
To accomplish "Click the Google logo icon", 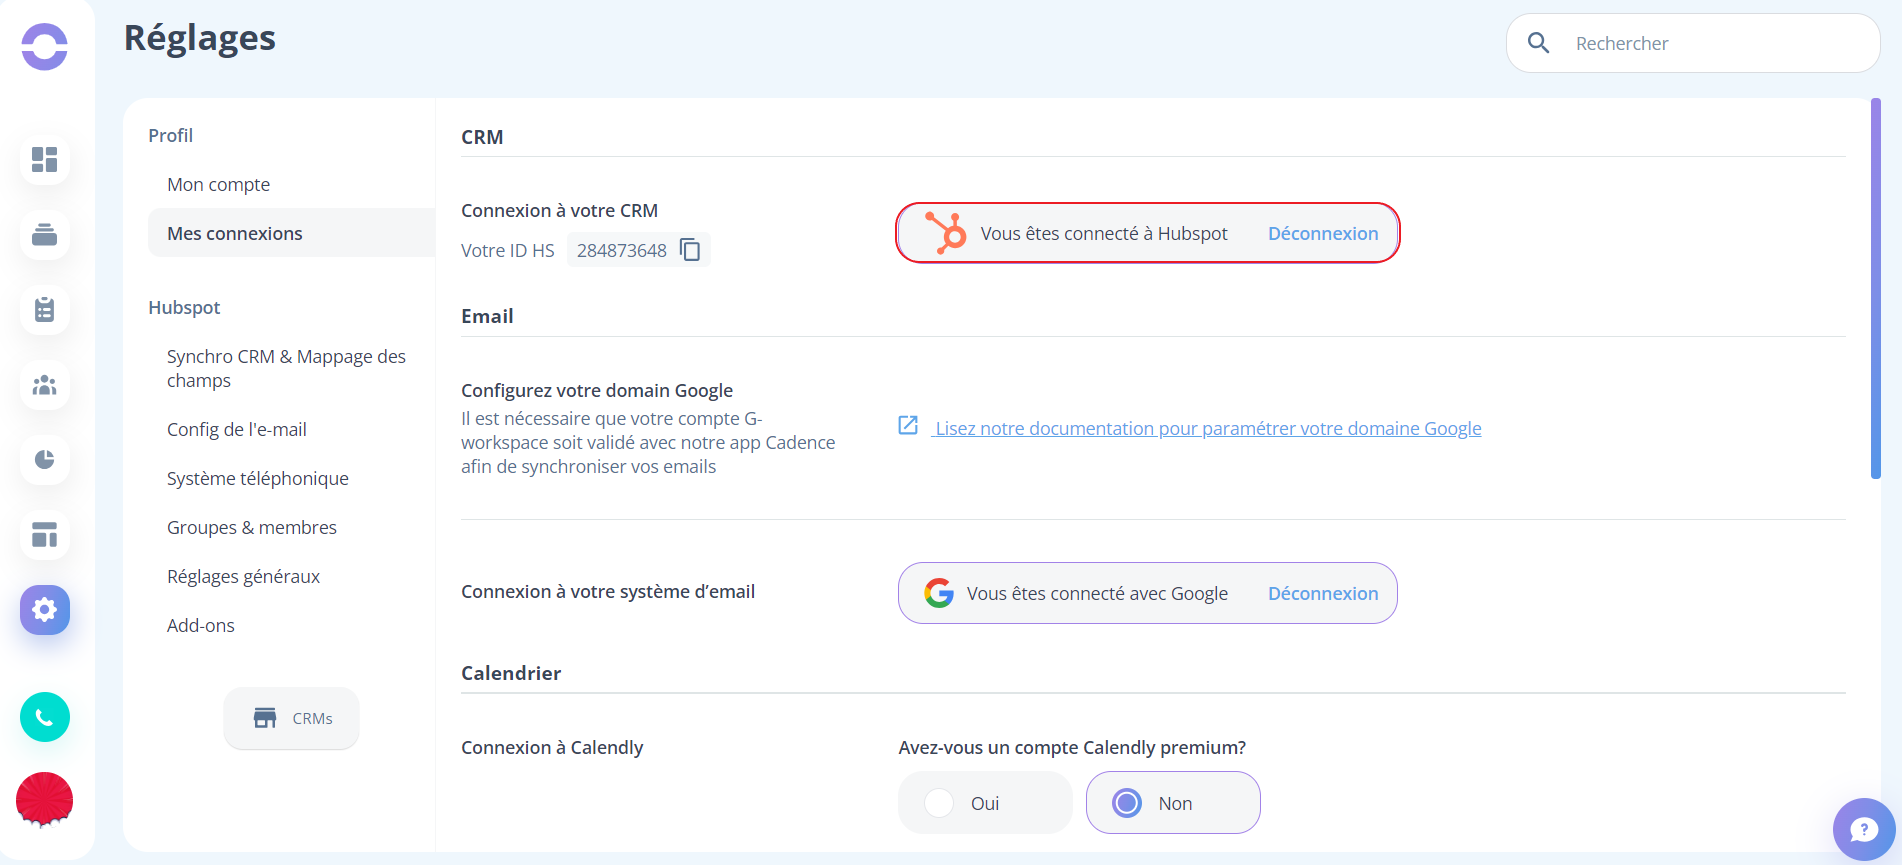I will 938,593.
